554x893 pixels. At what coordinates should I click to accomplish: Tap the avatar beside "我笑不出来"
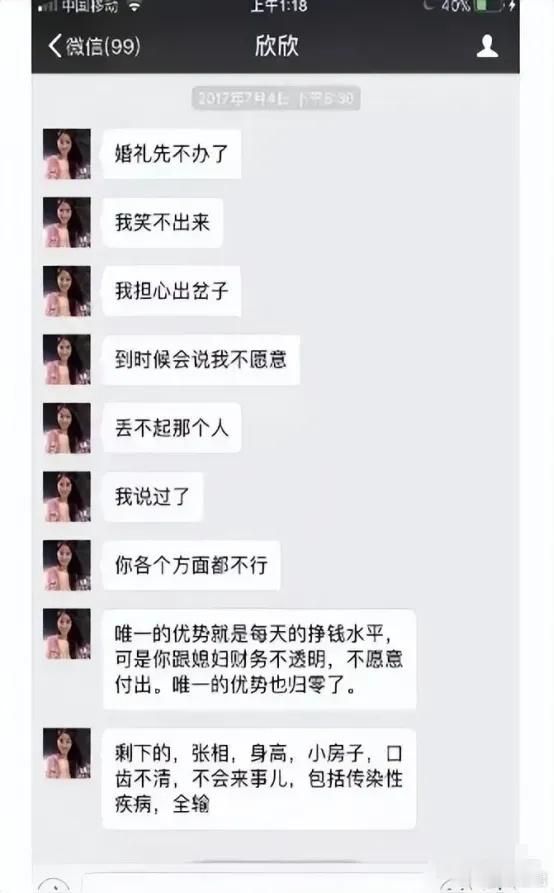click(x=67, y=222)
